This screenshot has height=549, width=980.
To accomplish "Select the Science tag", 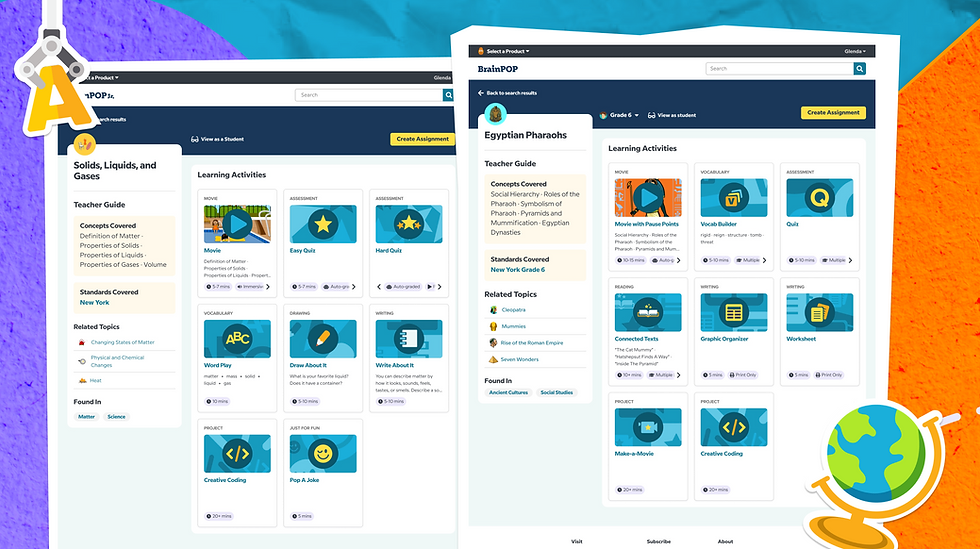I will [x=116, y=417].
